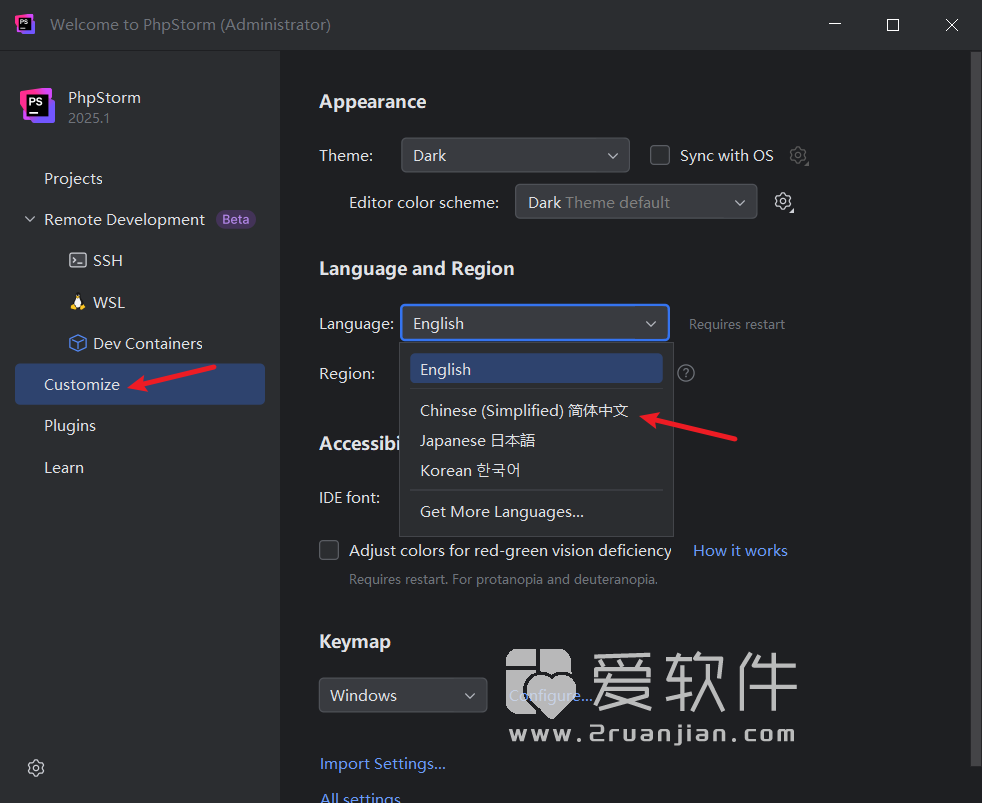This screenshot has height=803, width=982.
Task: Click the vertical scrollbar on the right
Action: point(976,407)
